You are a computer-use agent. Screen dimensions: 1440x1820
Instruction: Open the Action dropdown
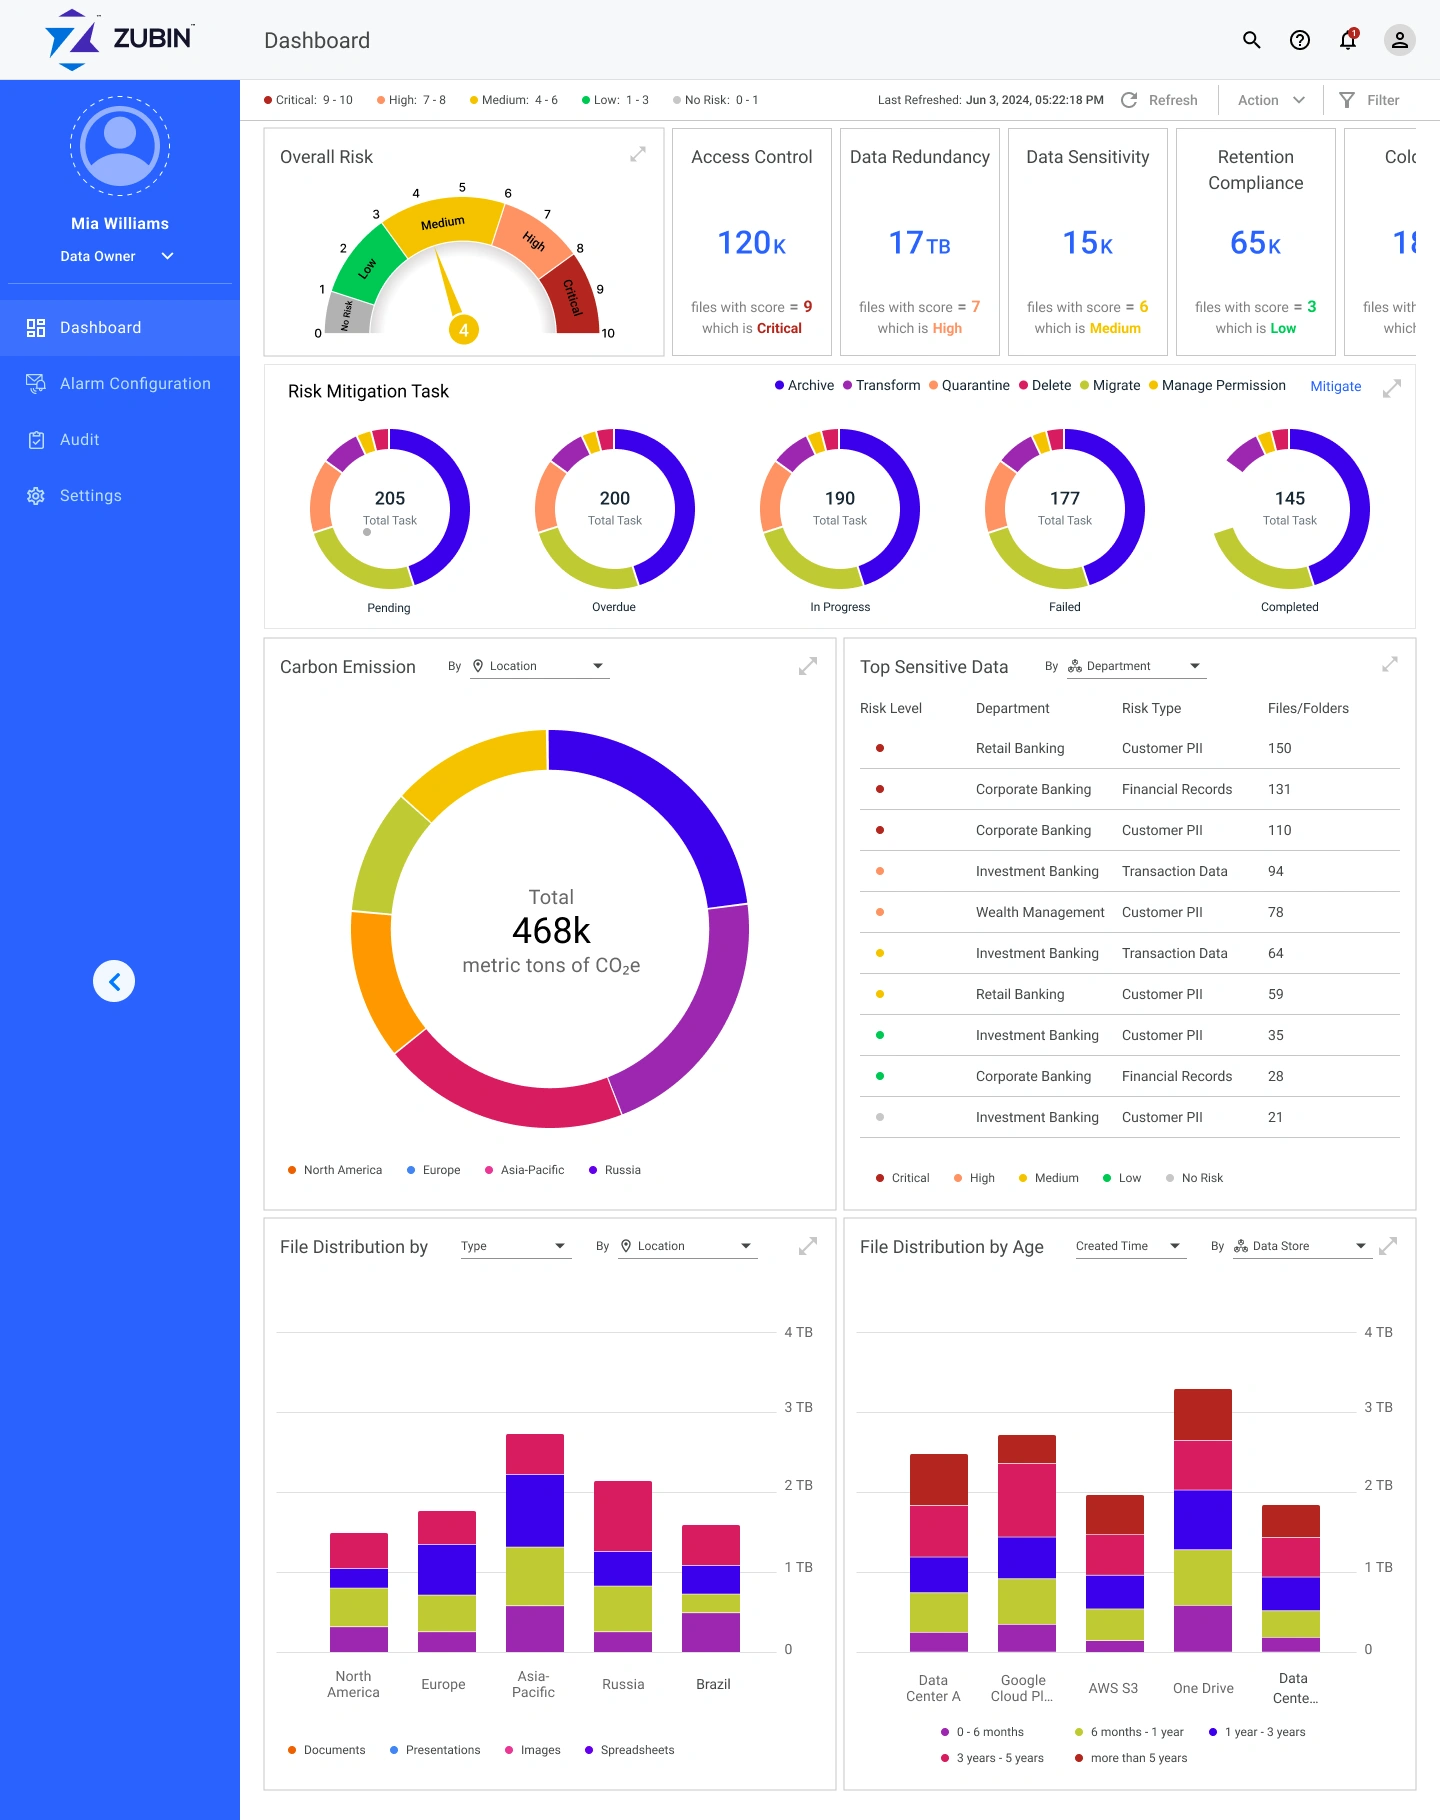[1271, 100]
